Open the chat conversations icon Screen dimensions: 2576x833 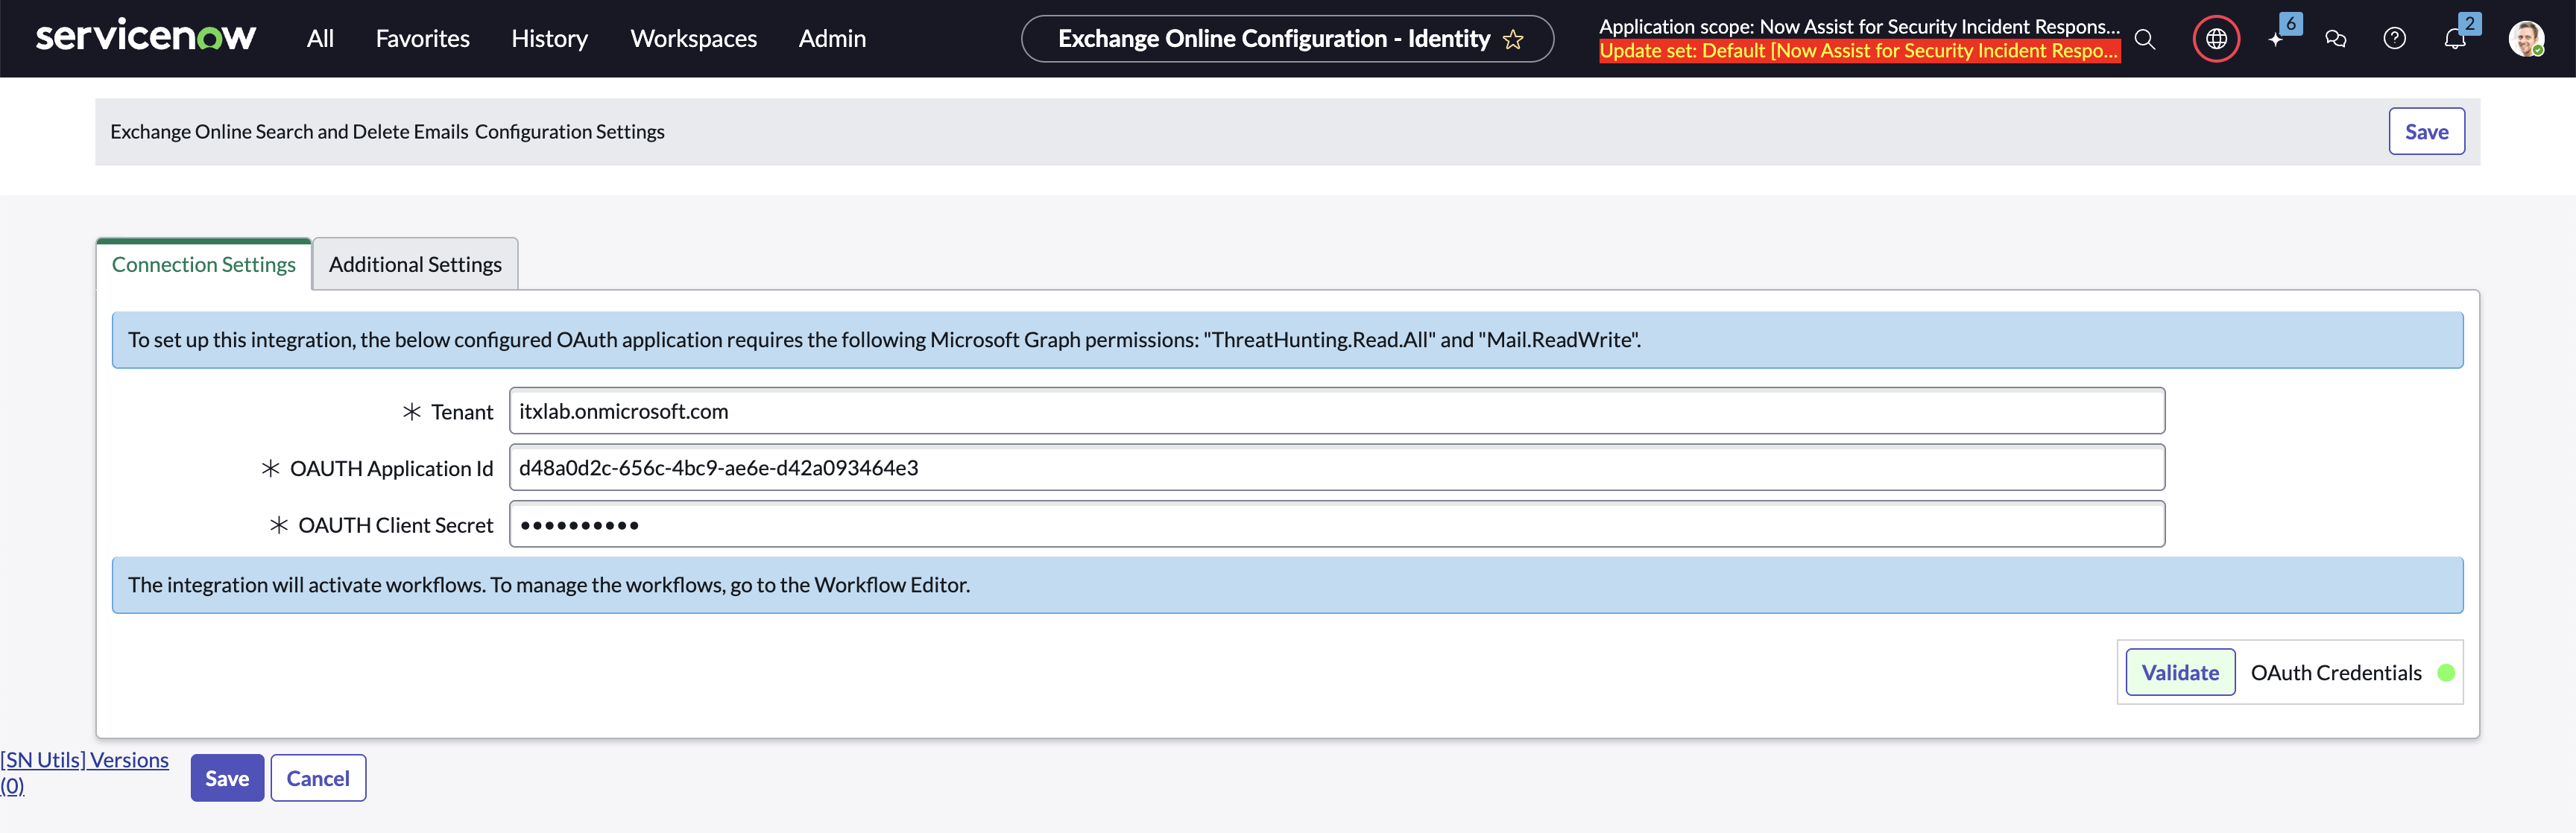(2336, 39)
